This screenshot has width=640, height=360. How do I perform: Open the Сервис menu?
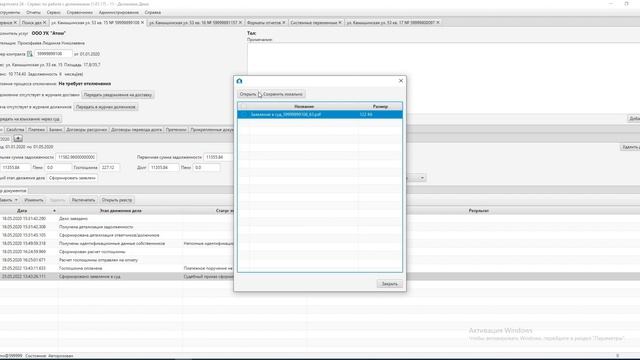[53, 13]
